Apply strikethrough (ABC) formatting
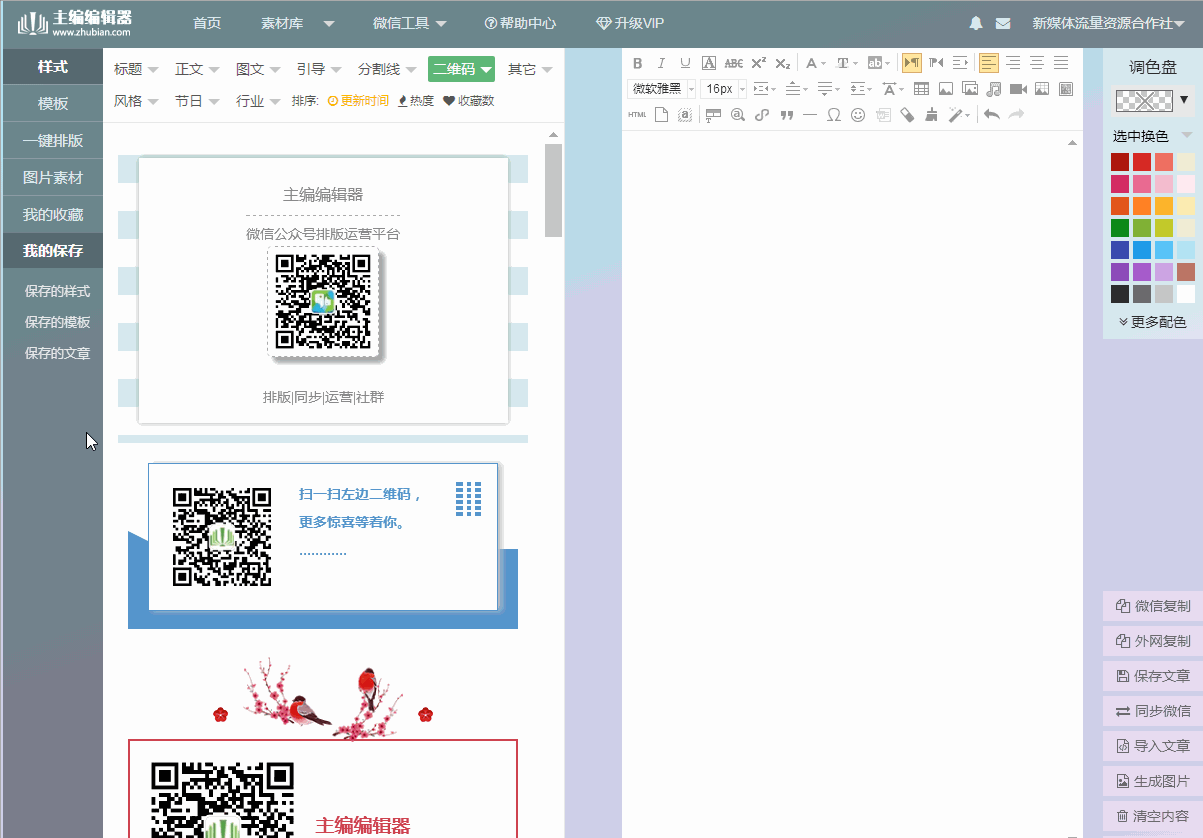Screen dimensions: 1203x838 click(x=734, y=63)
